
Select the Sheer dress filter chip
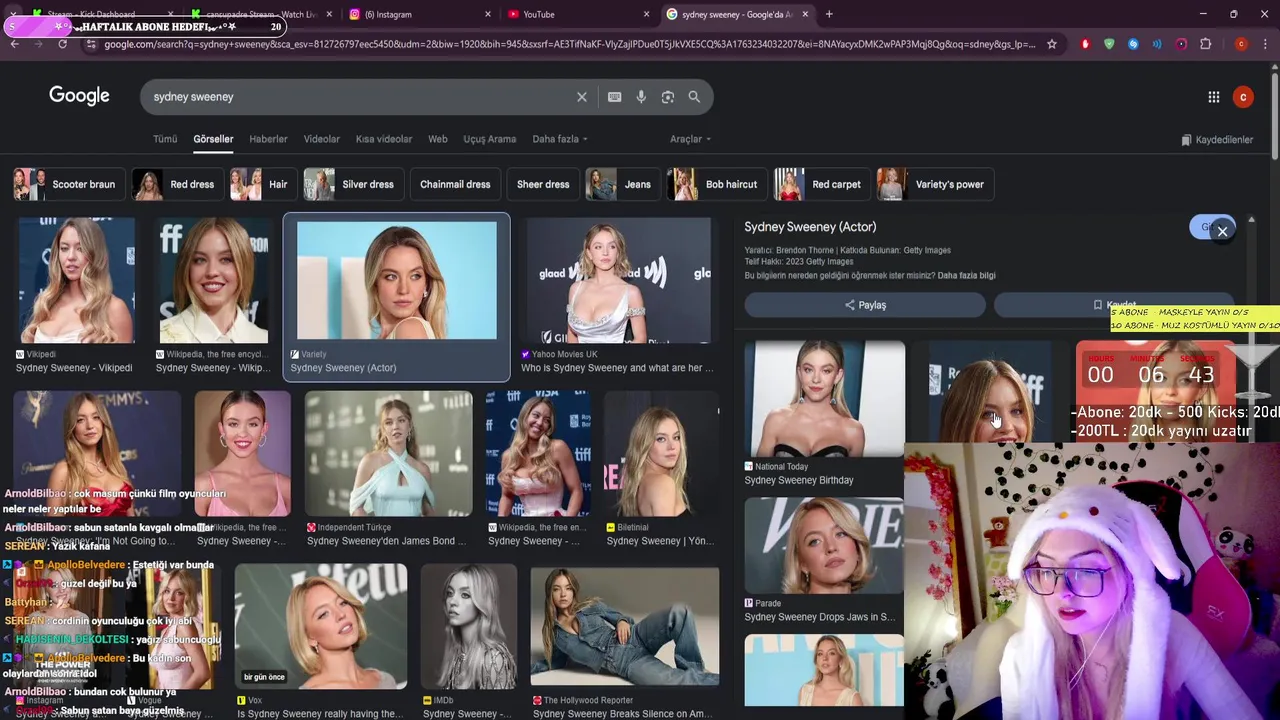[x=543, y=184]
